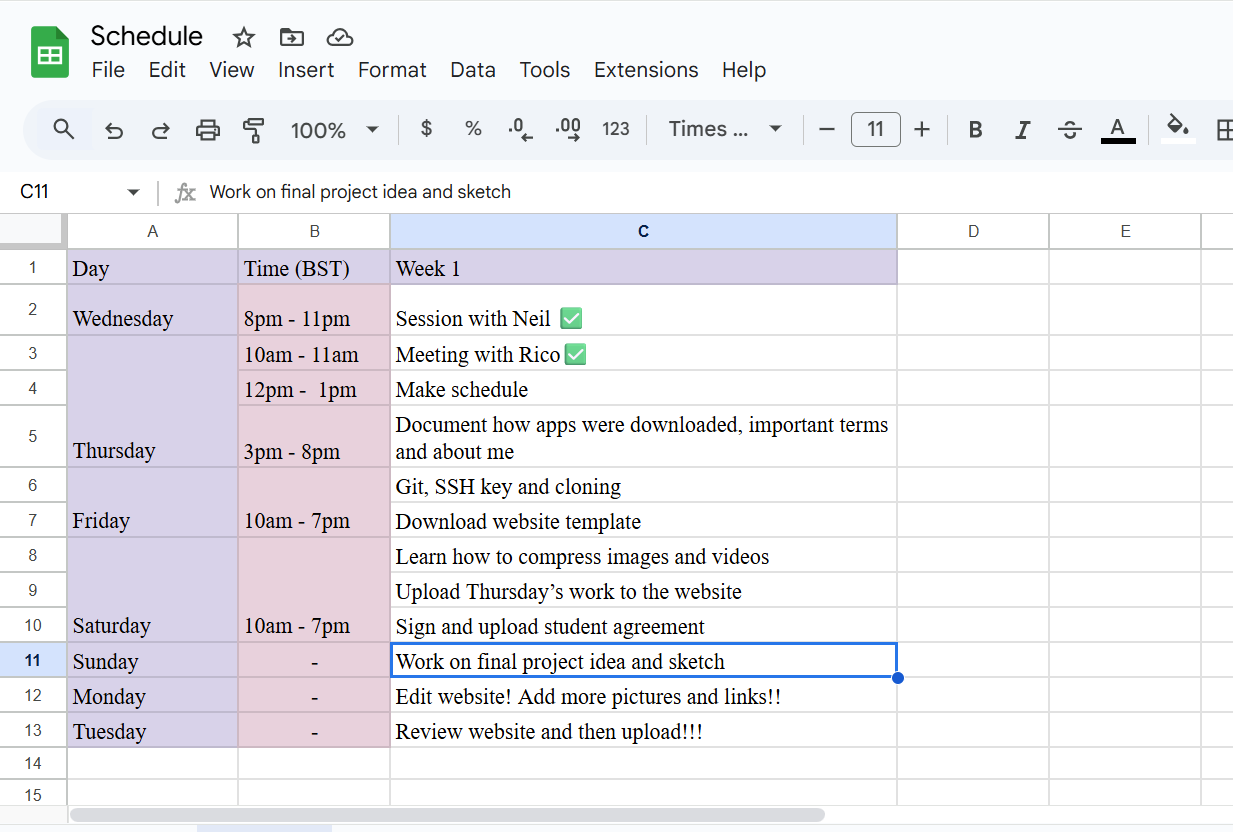This screenshot has height=832, width=1233.
Task: Toggle bold formatting on cell C11
Action: (974, 129)
